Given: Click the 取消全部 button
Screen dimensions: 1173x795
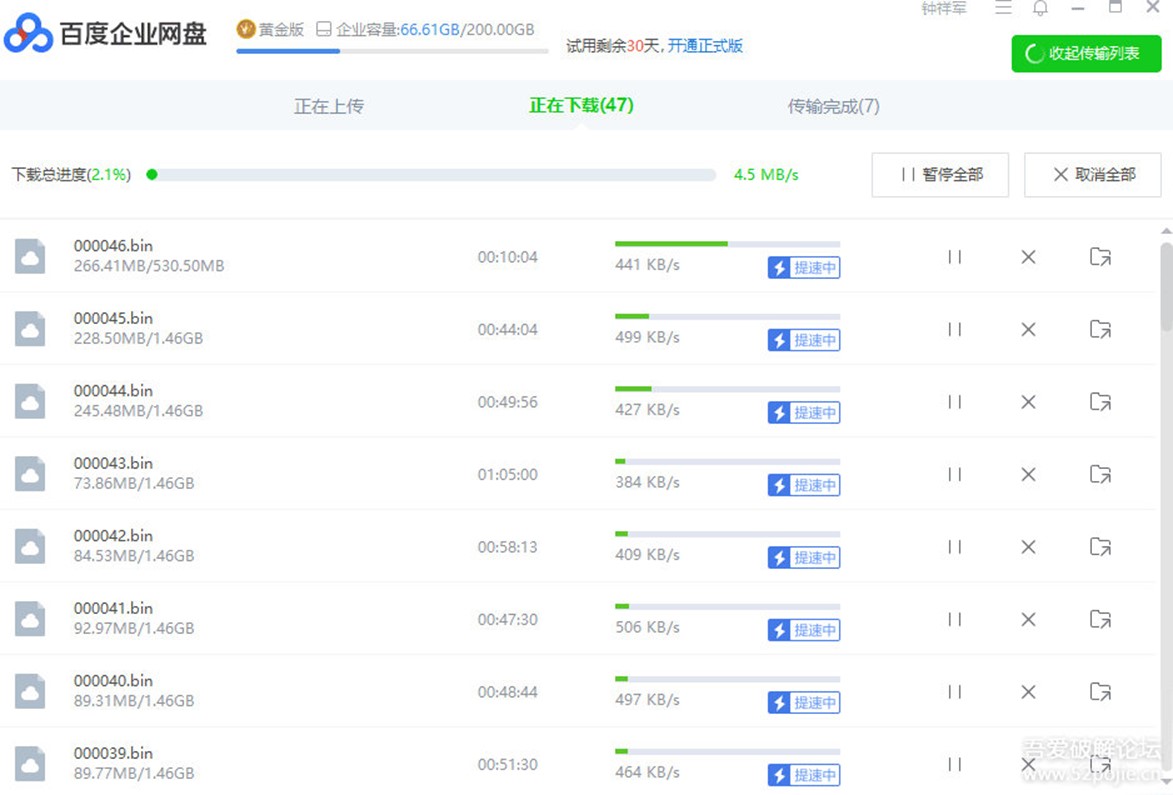Looking at the screenshot, I should (1092, 175).
